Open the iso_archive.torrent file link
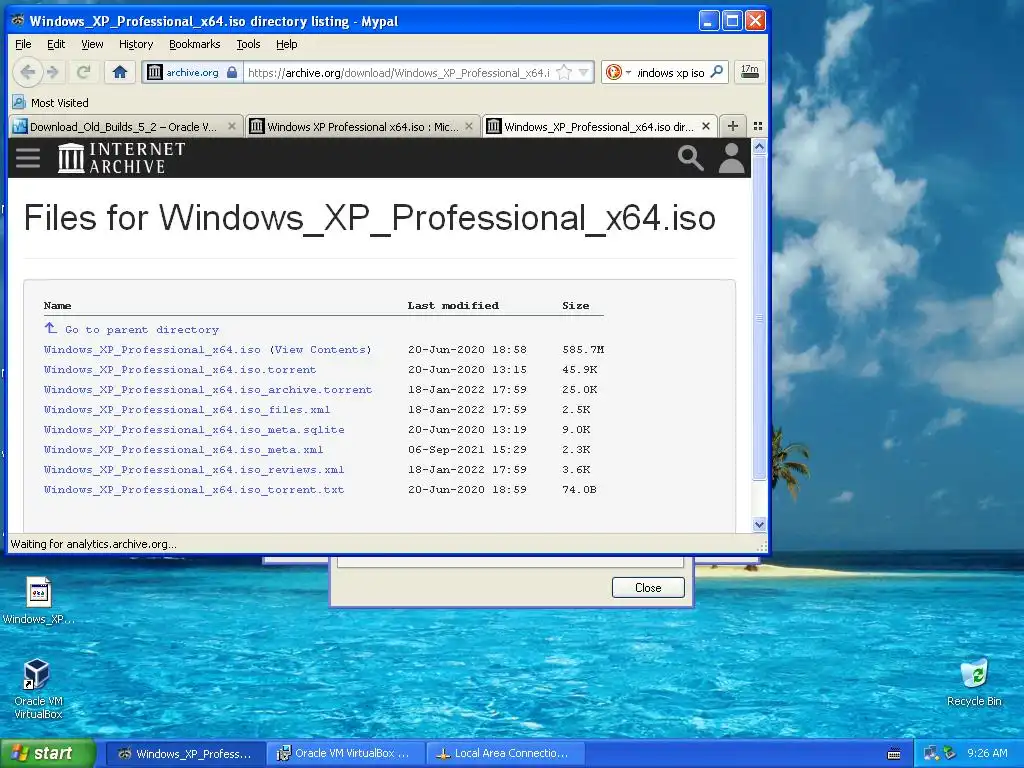 [x=208, y=390]
